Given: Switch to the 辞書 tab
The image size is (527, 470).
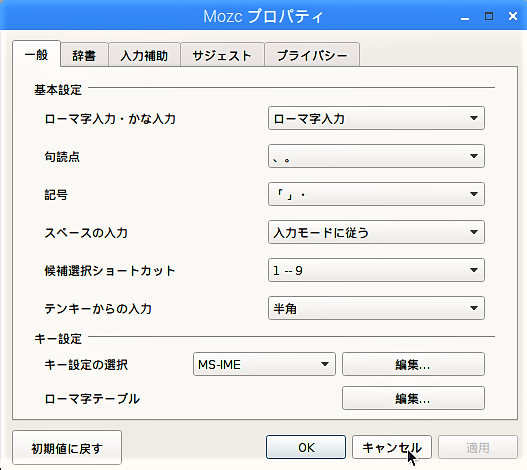Looking at the screenshot, I should point(84,55).
